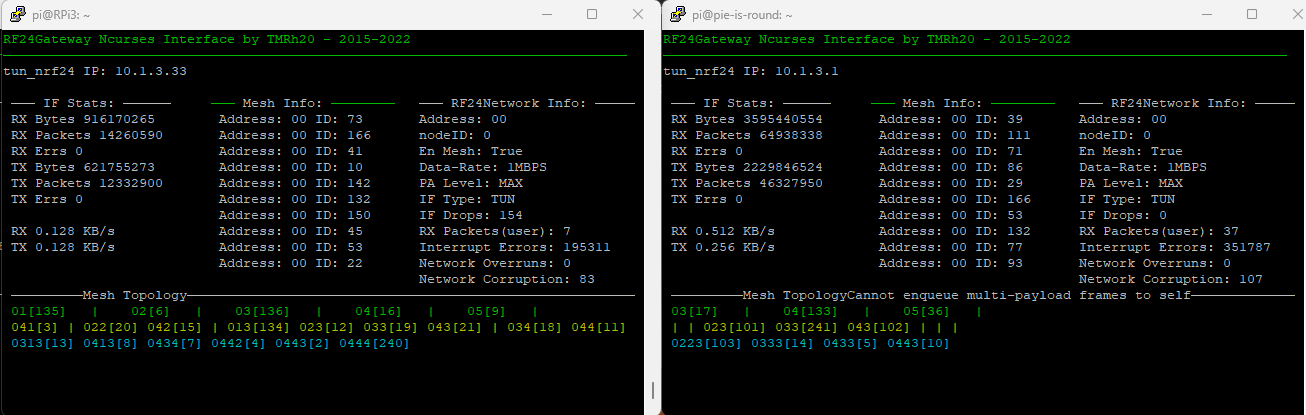This screenshot has width=1306, height=415.
Task: Click mesh entry 'Address: 00 ID: 86'
Action: coord(951,167)
